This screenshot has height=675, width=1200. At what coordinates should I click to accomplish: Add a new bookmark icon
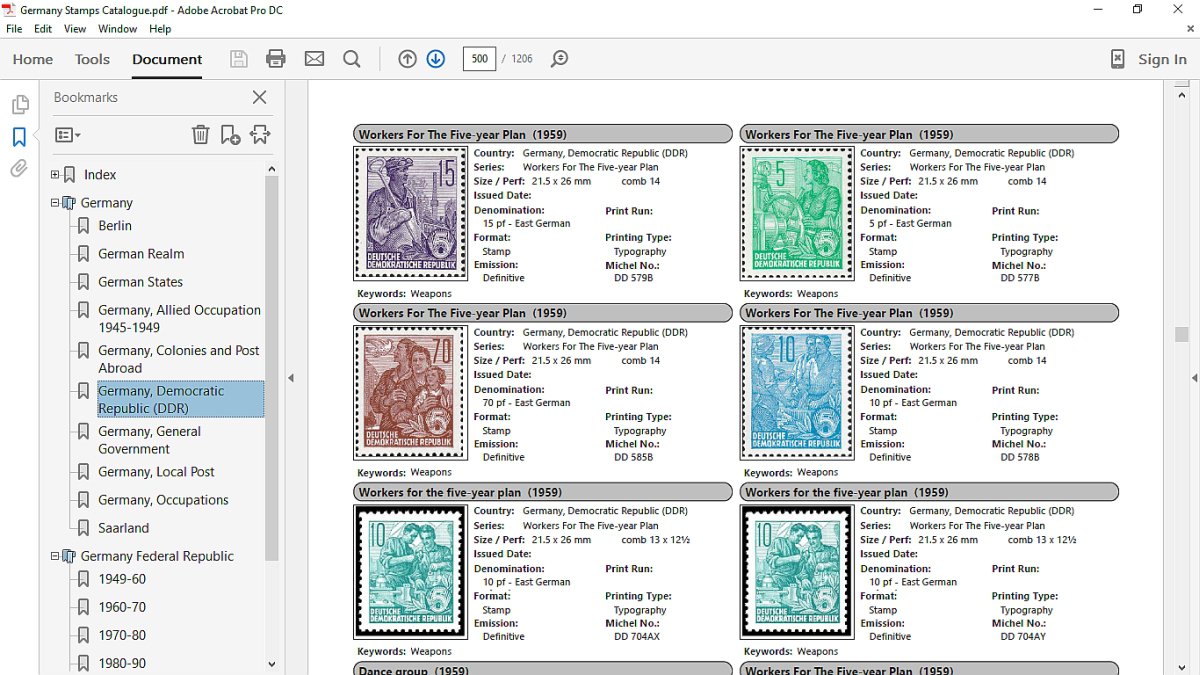[x=230, y=135]
